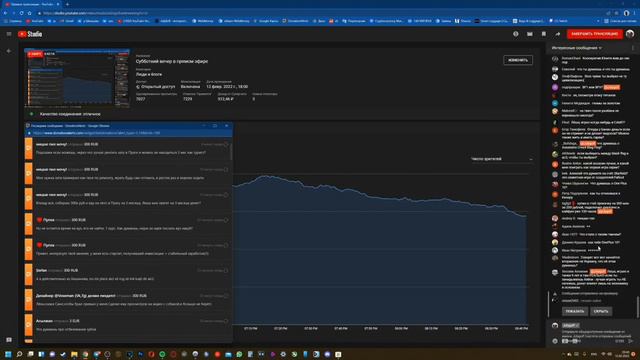Click the category text Люди и блоги

point(149,75)
